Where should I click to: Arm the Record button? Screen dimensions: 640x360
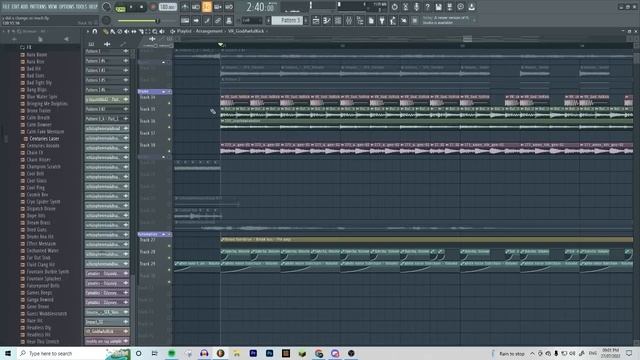pyautogui.click(x=153, y=7)
